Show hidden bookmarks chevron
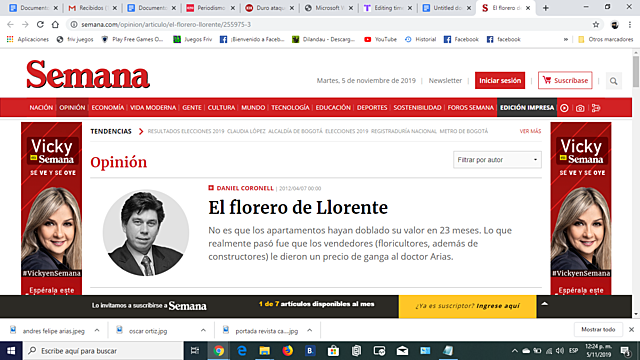Viewport: 640px width, 360px height. [566, 40]
